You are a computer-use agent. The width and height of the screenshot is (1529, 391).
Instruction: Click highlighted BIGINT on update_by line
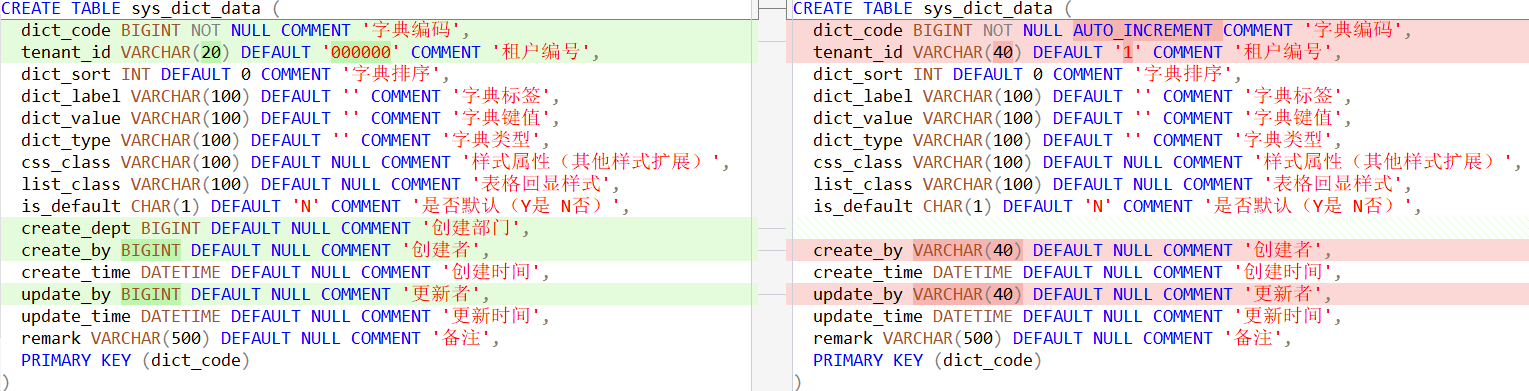click(151, 294)
